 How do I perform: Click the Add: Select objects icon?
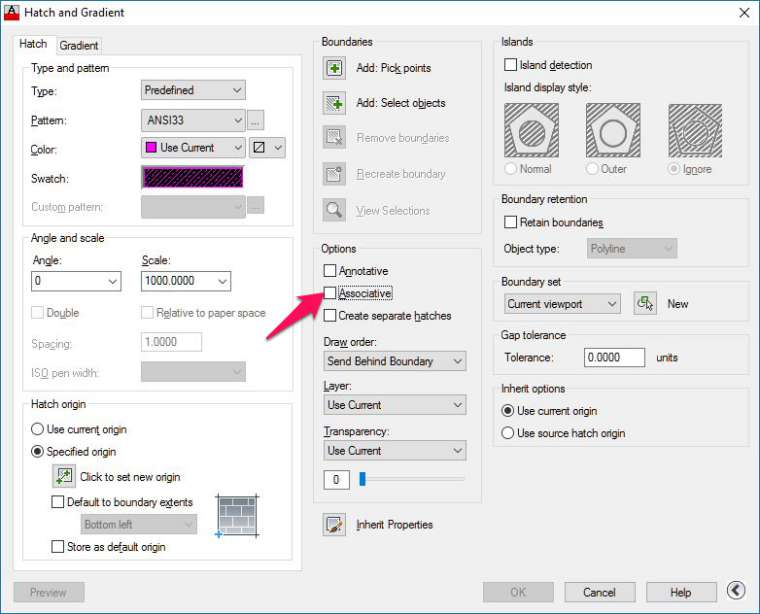334,103
